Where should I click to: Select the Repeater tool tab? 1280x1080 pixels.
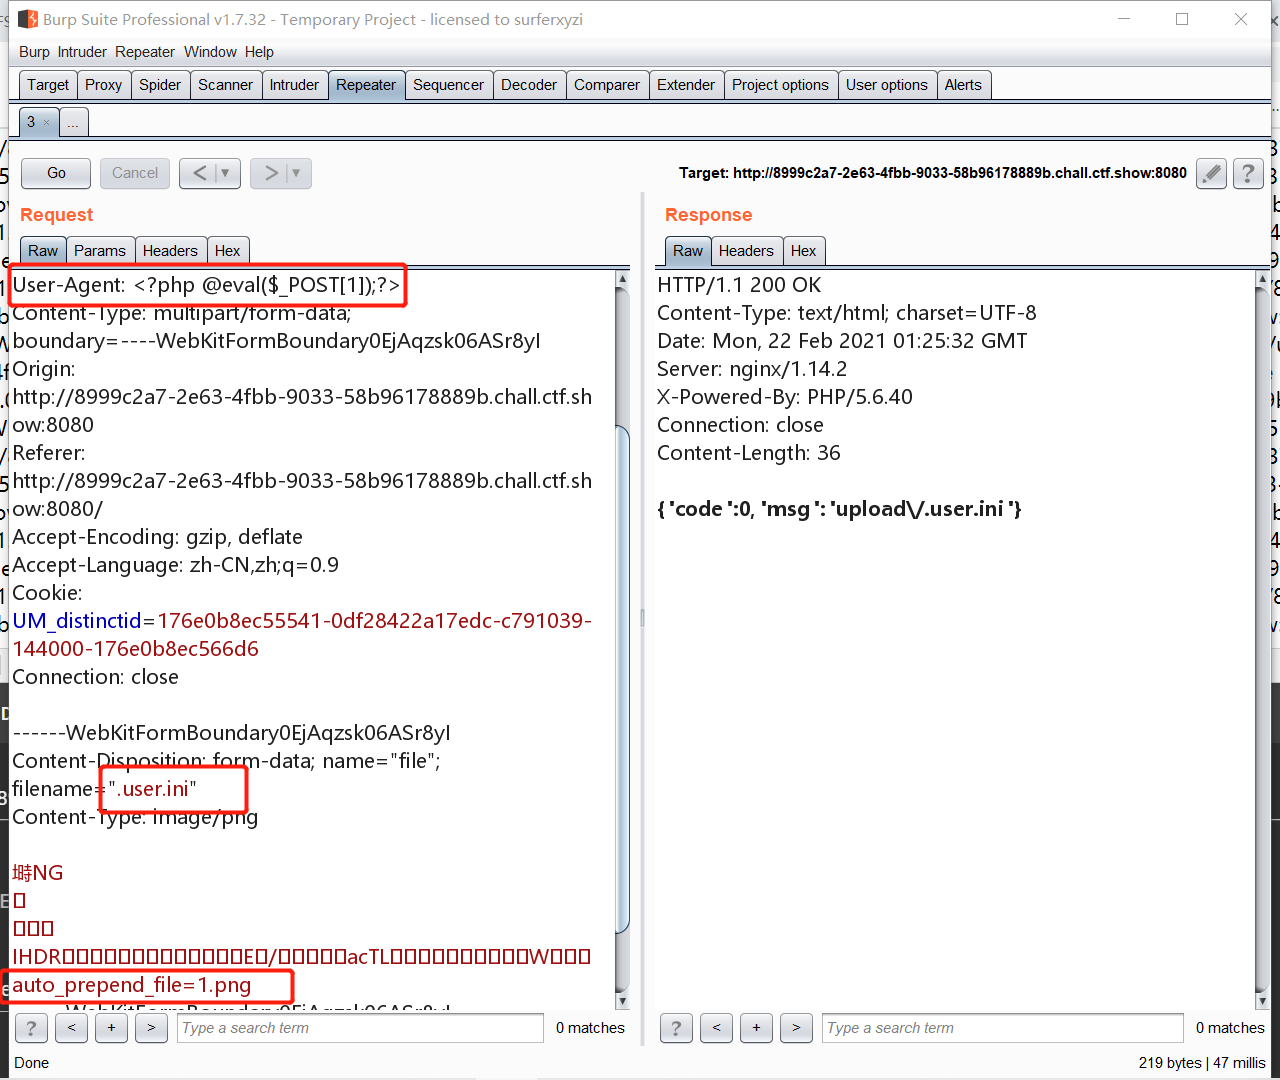point(366,85)
